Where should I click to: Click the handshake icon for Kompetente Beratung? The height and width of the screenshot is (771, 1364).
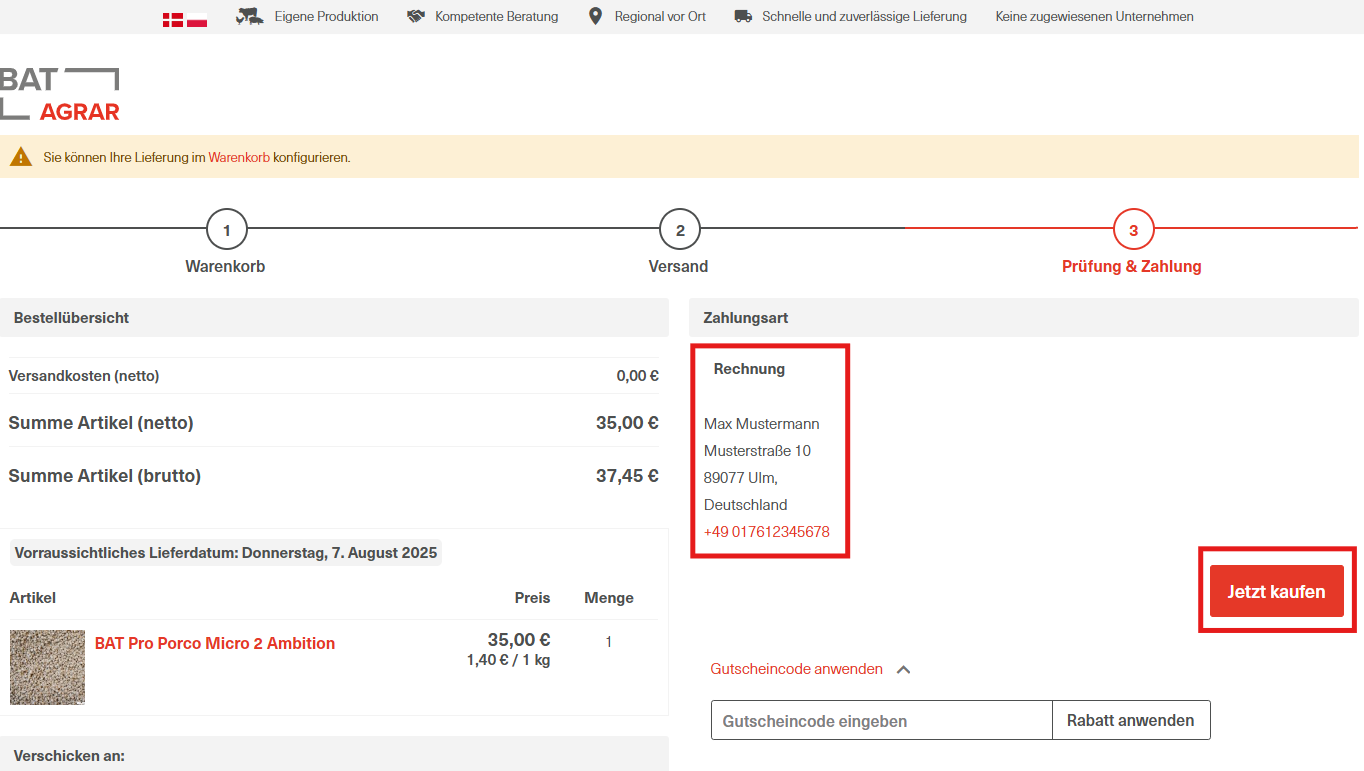[x=416, y=16]
